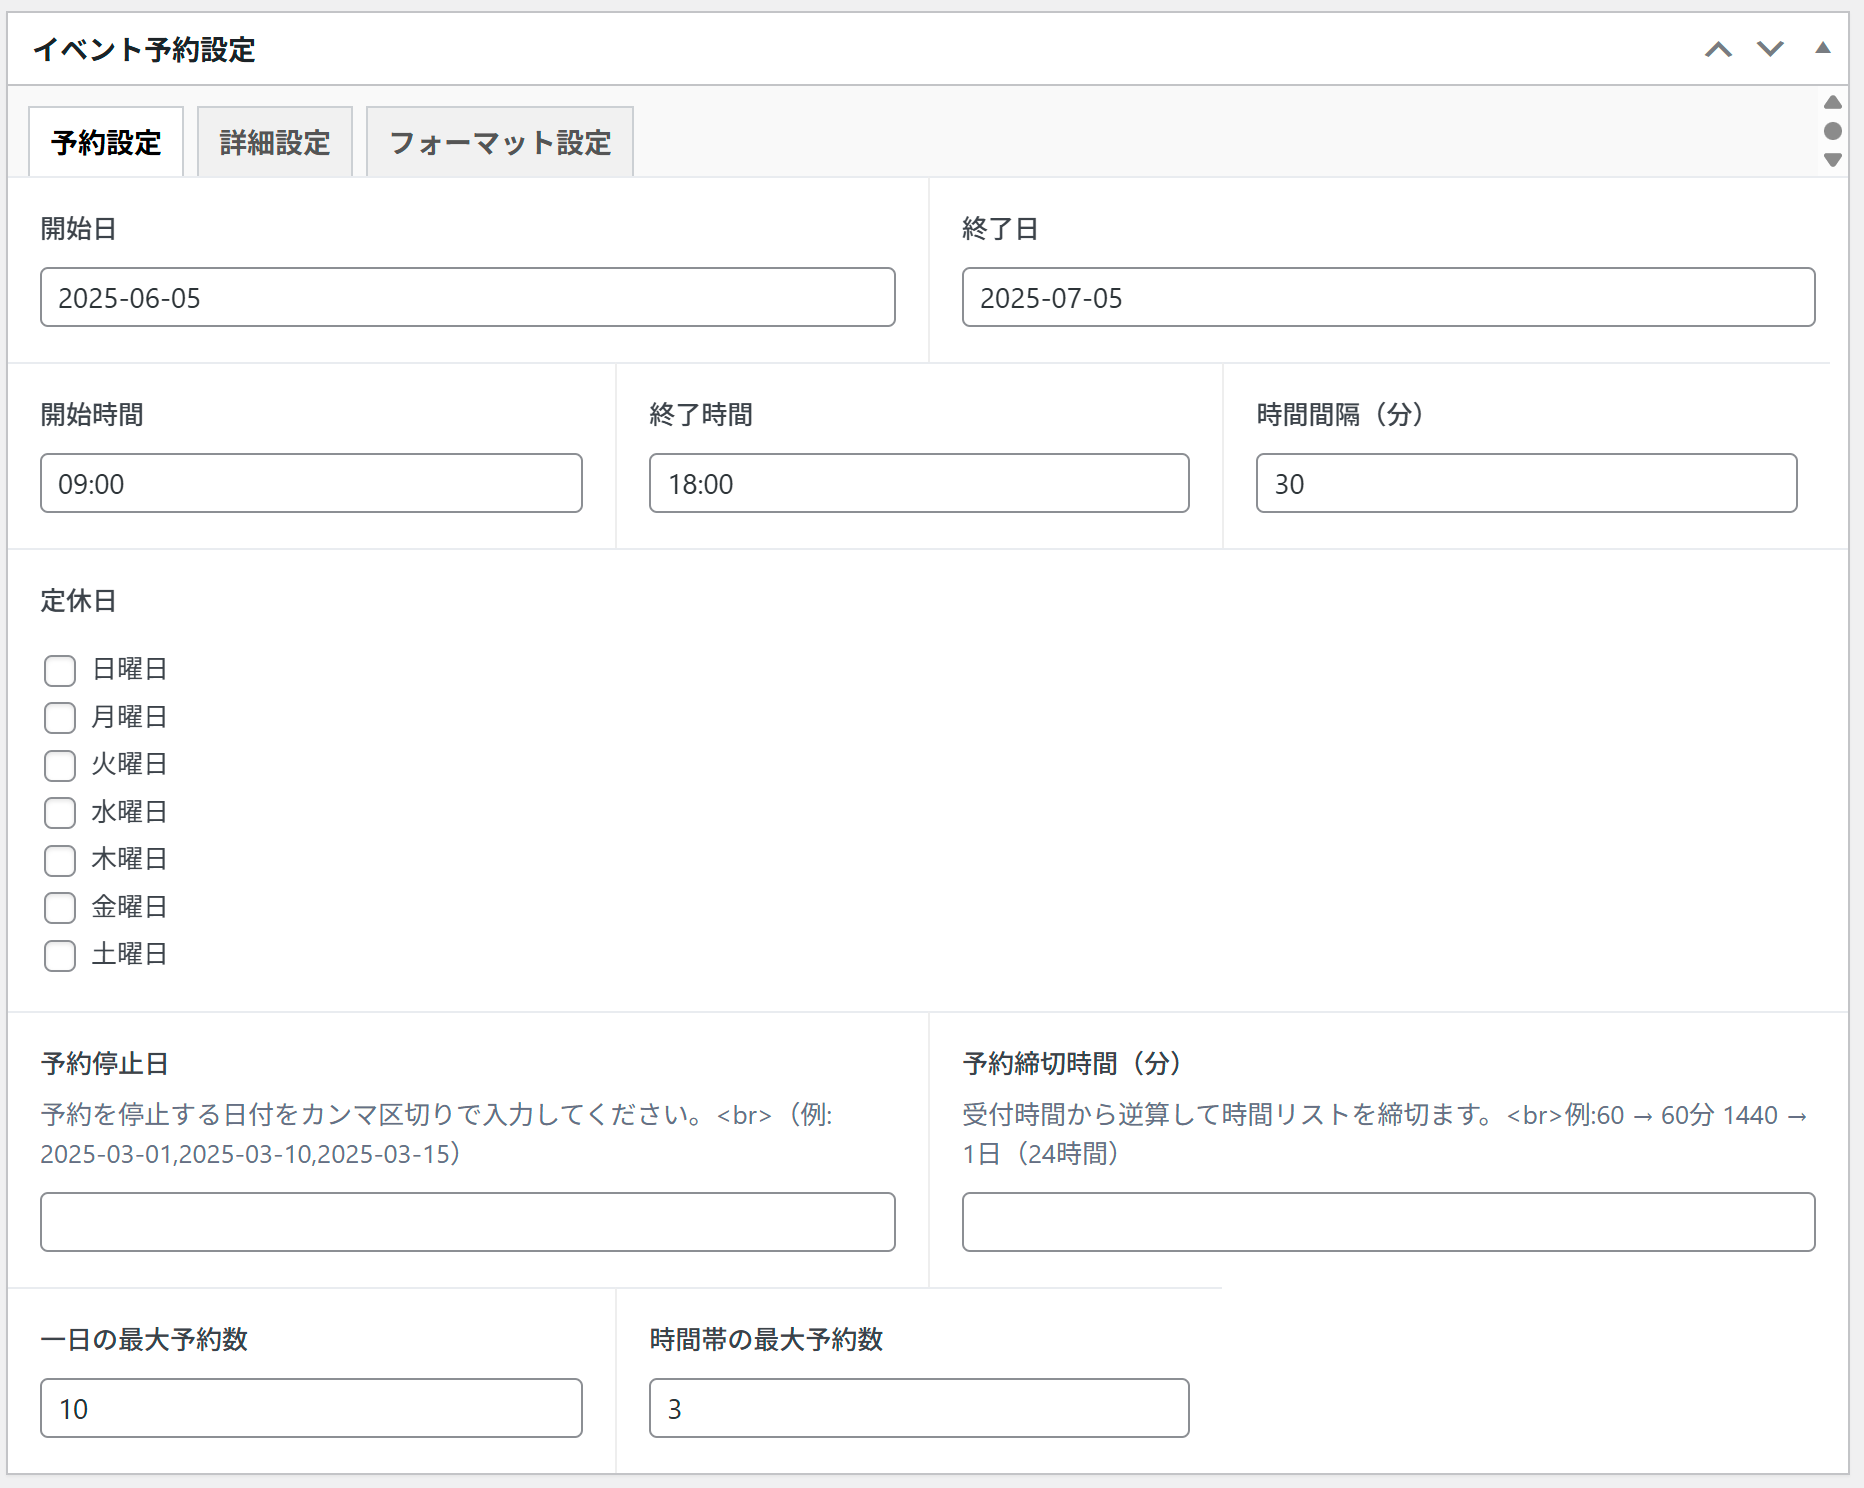Collapse the イベント予約設定 panel
The image size is (1864, 1488).
click(1822, 48)
